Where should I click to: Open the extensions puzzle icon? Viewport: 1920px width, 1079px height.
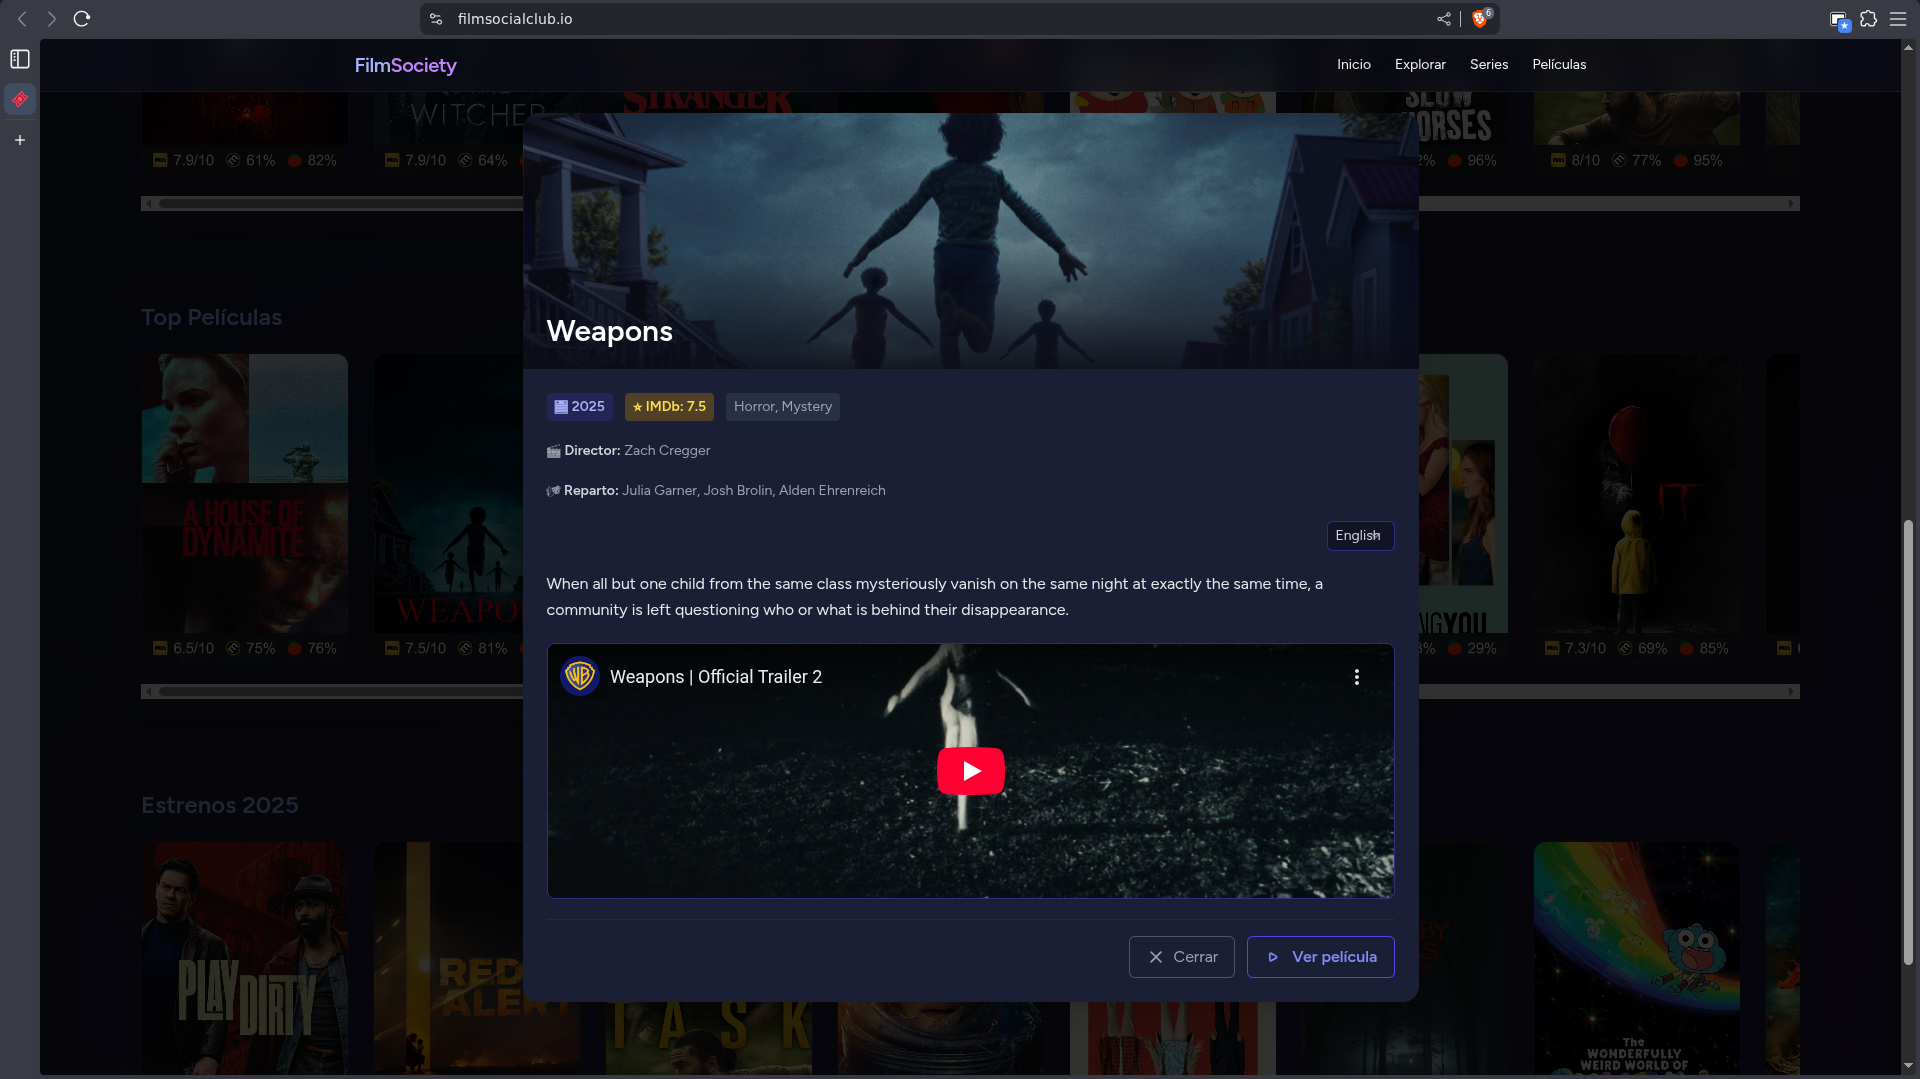tap(1868, 19)
